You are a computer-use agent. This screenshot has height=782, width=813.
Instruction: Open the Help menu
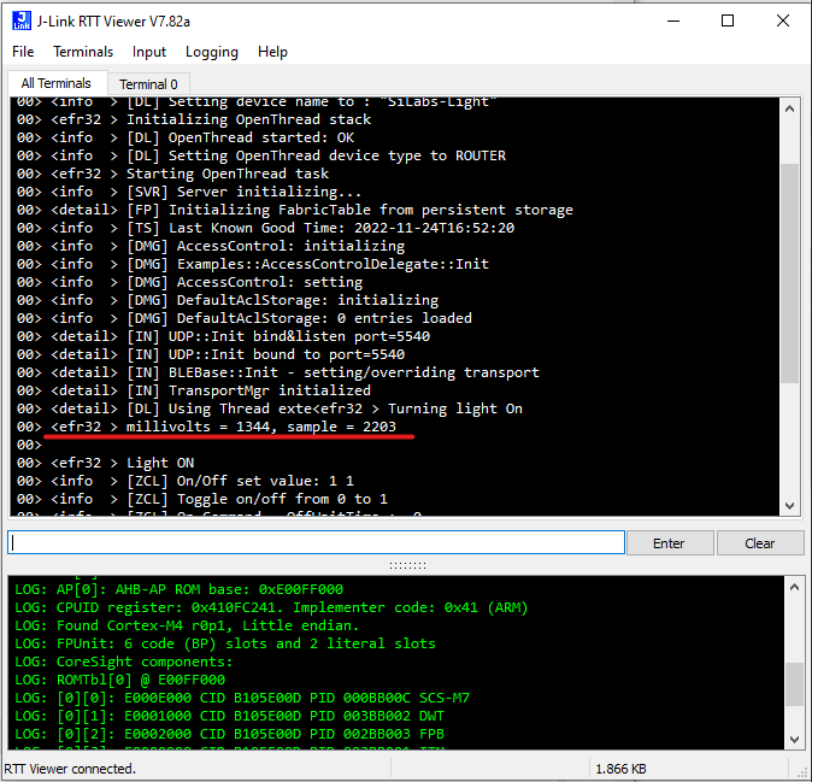272,52
